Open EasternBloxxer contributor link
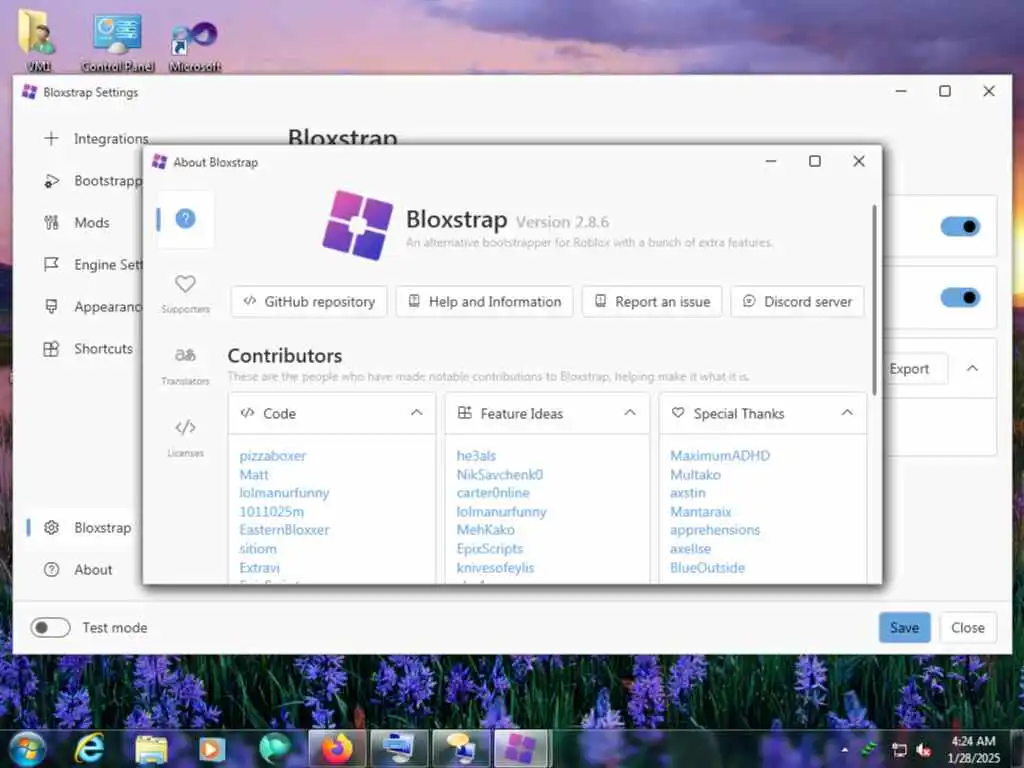The height and width of the screenshot is (768, 1024). point(284,530)
